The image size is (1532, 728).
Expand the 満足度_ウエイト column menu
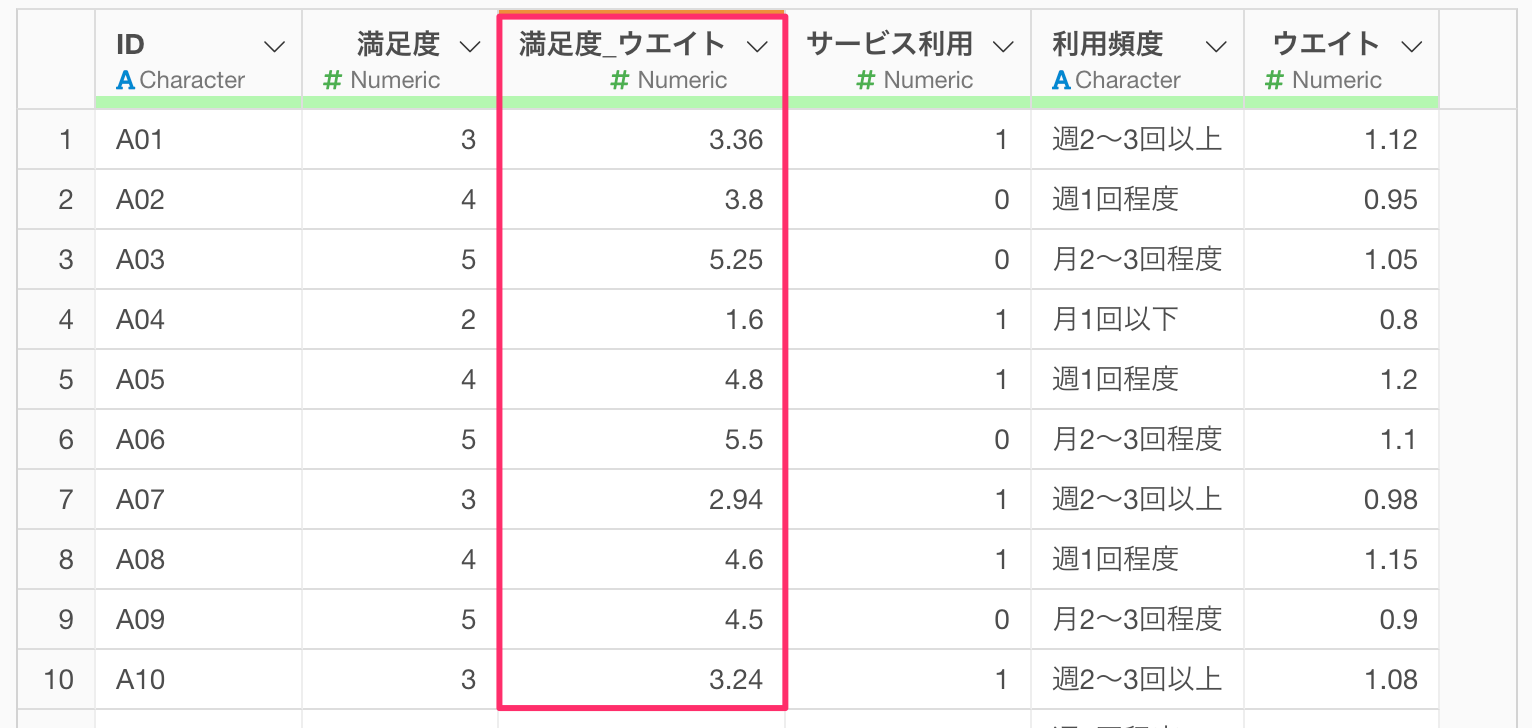coord(757,46)
